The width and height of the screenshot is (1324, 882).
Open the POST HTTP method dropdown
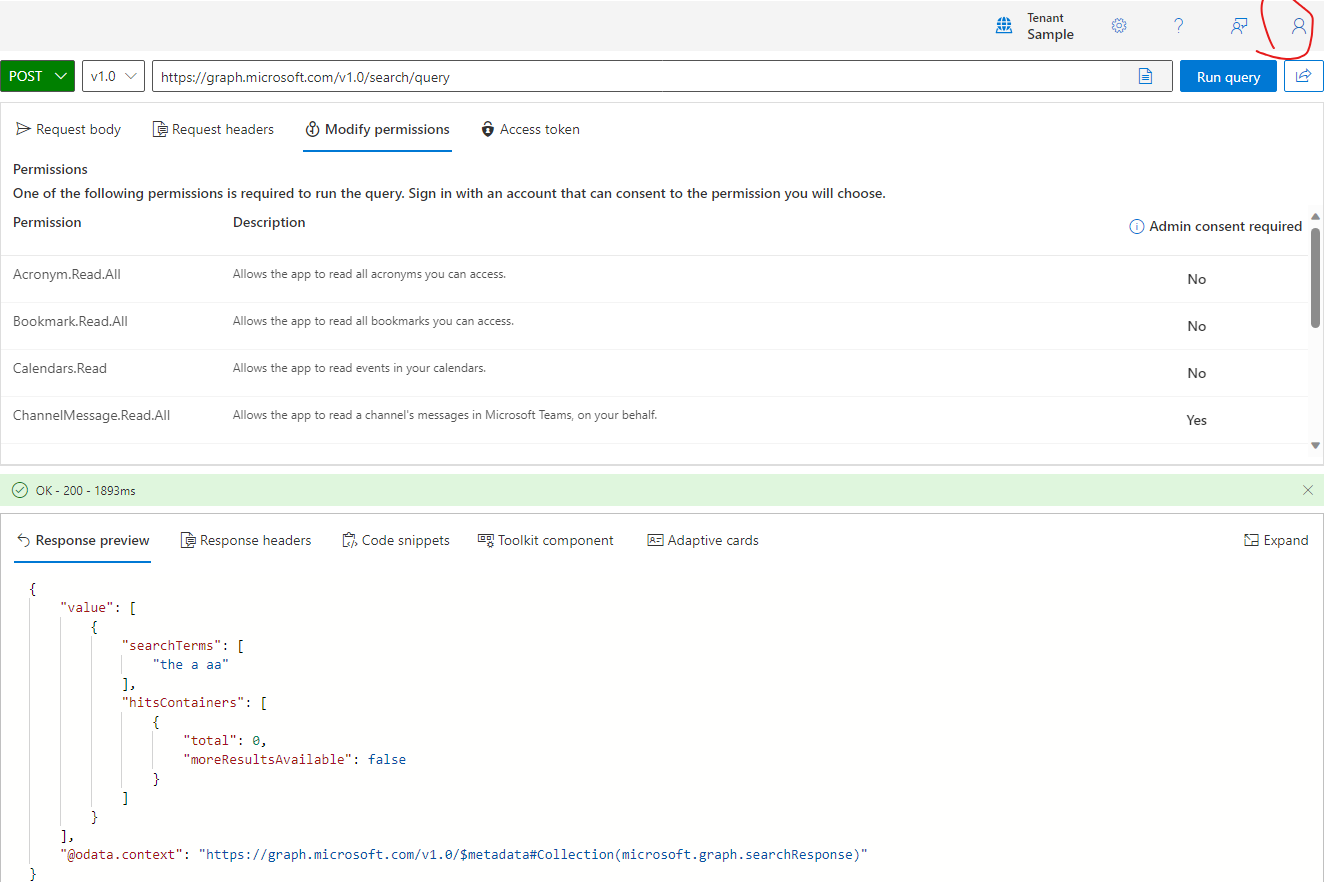pyautogui.click(x=37, y=75)
